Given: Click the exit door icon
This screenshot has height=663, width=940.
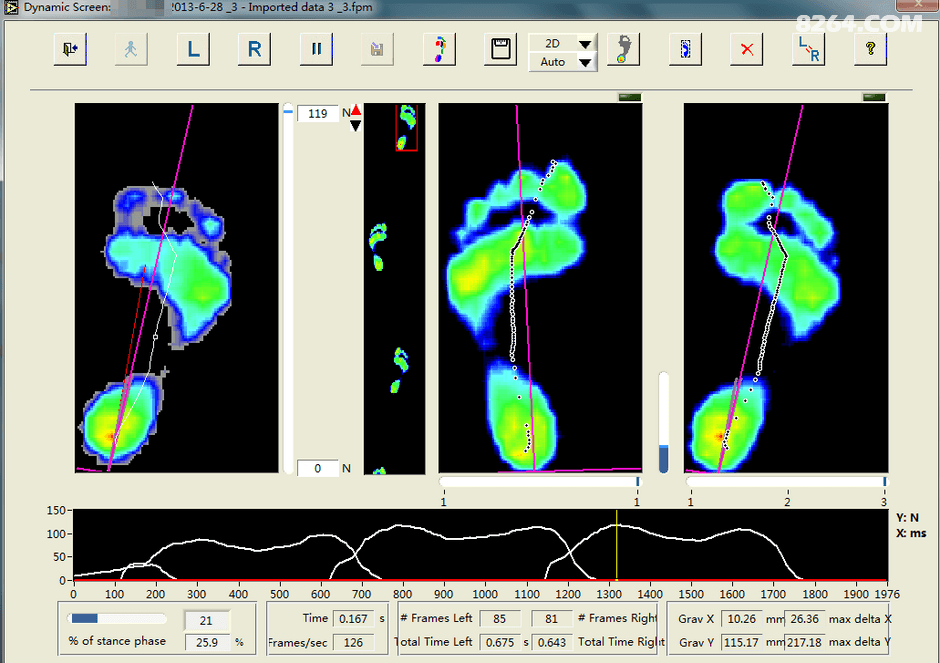Looking at the screenshot, I should pyautogui.click(x=71, y=49).
